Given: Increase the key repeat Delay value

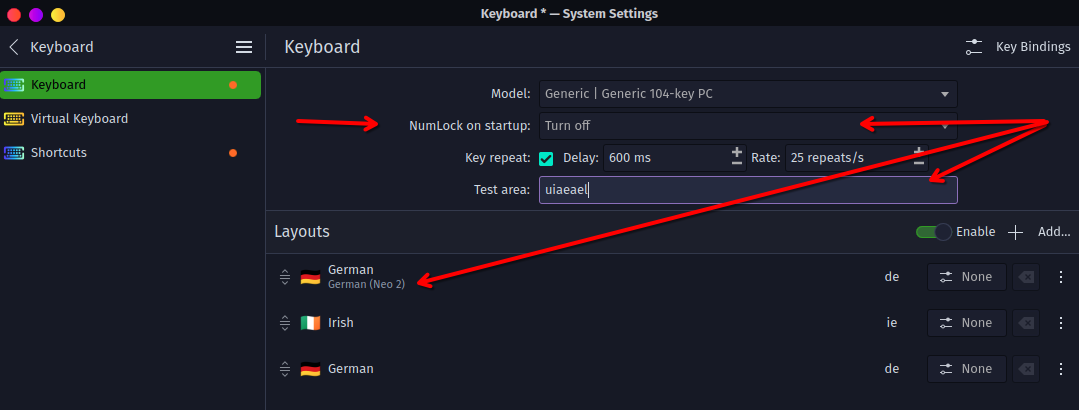Looking at the screenshot, I should (x=736, y=153).
